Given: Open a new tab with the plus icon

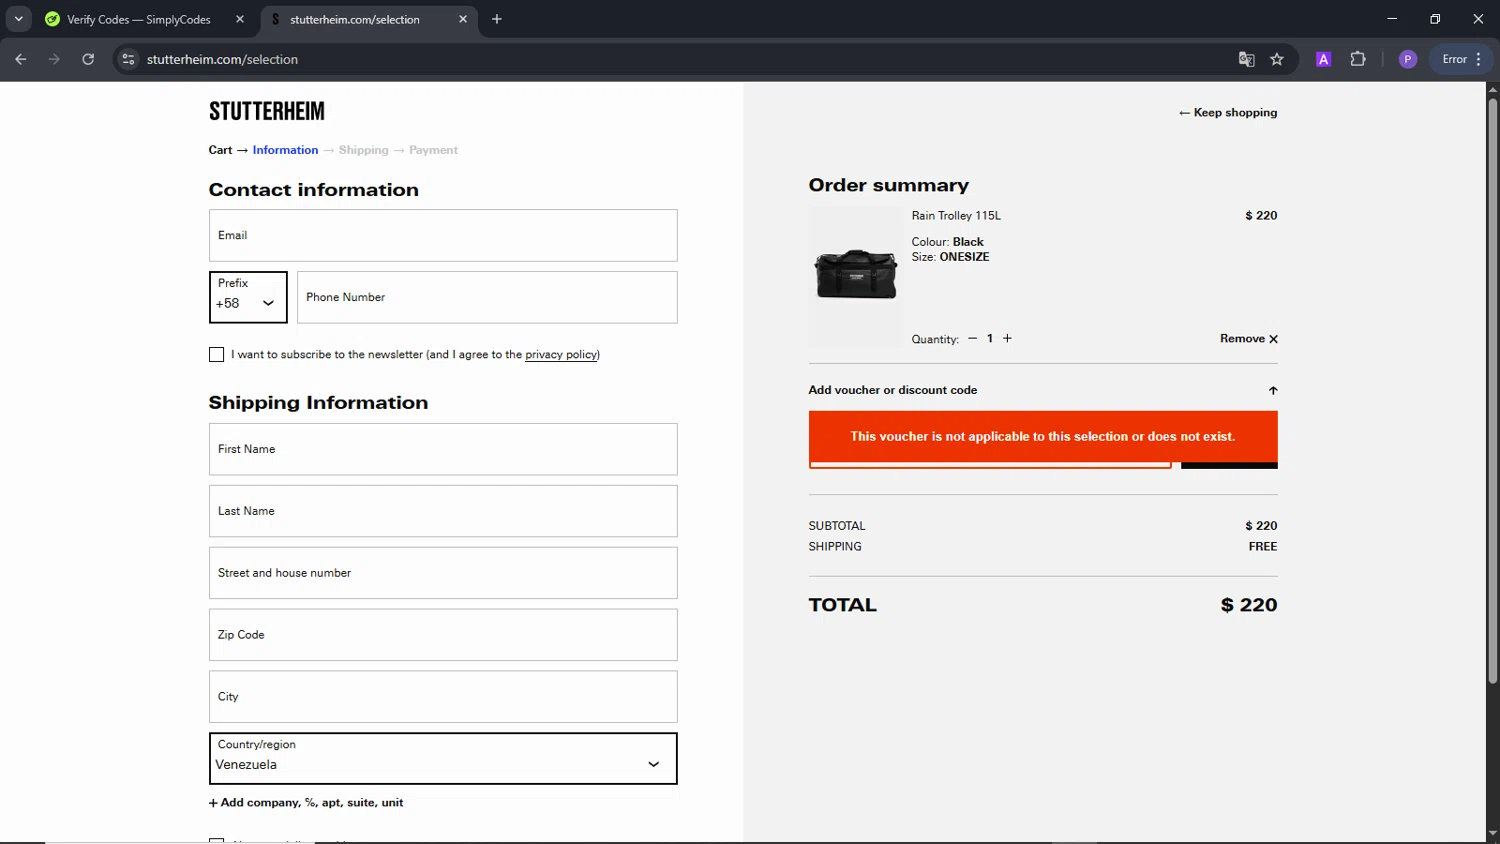Looking at the screenshot, I should click(497, 19).
